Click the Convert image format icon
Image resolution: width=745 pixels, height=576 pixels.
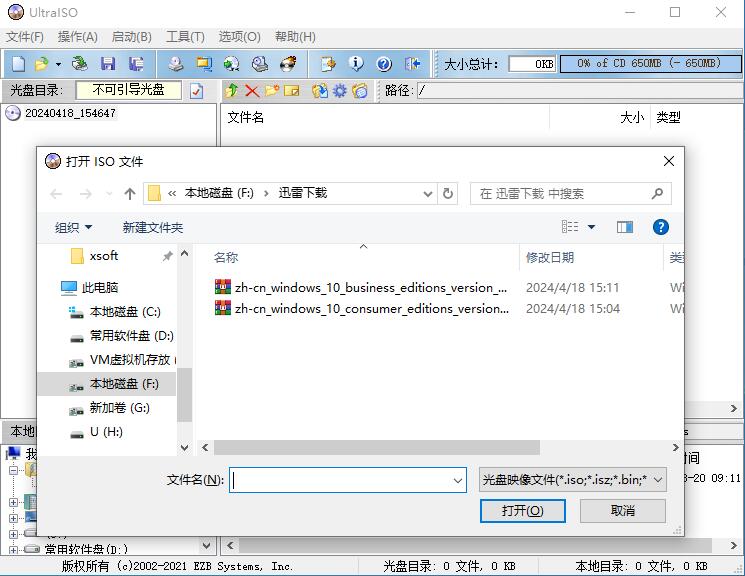click(x=232, y=64)
